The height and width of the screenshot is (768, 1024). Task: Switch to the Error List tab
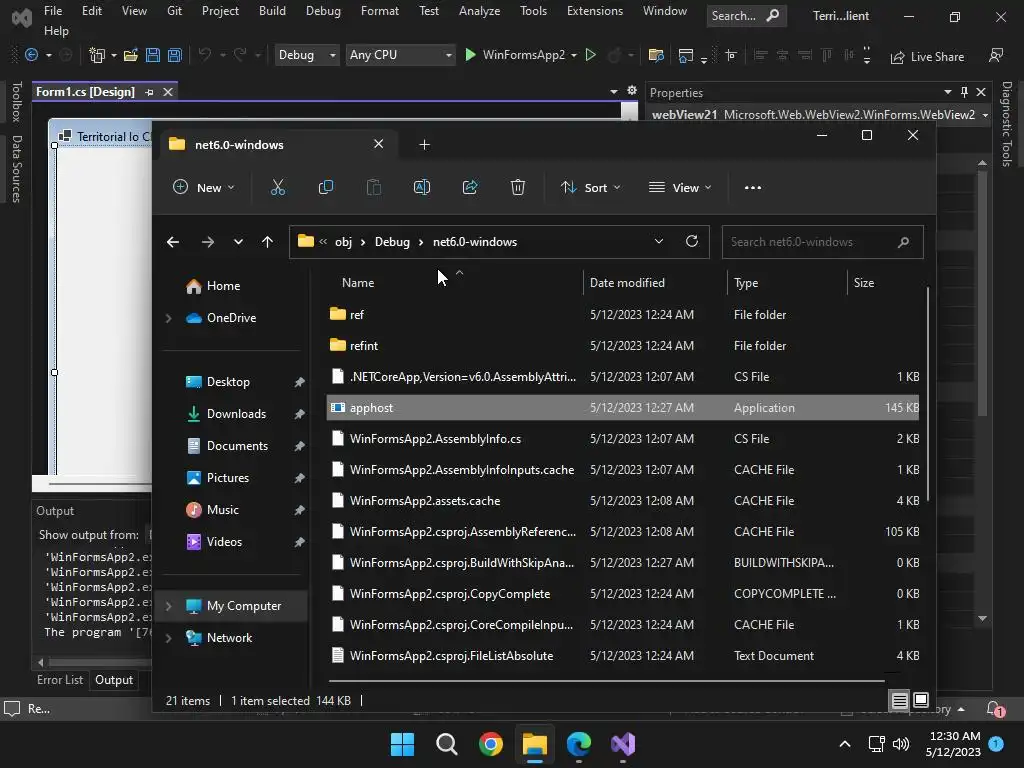(60, 680)
